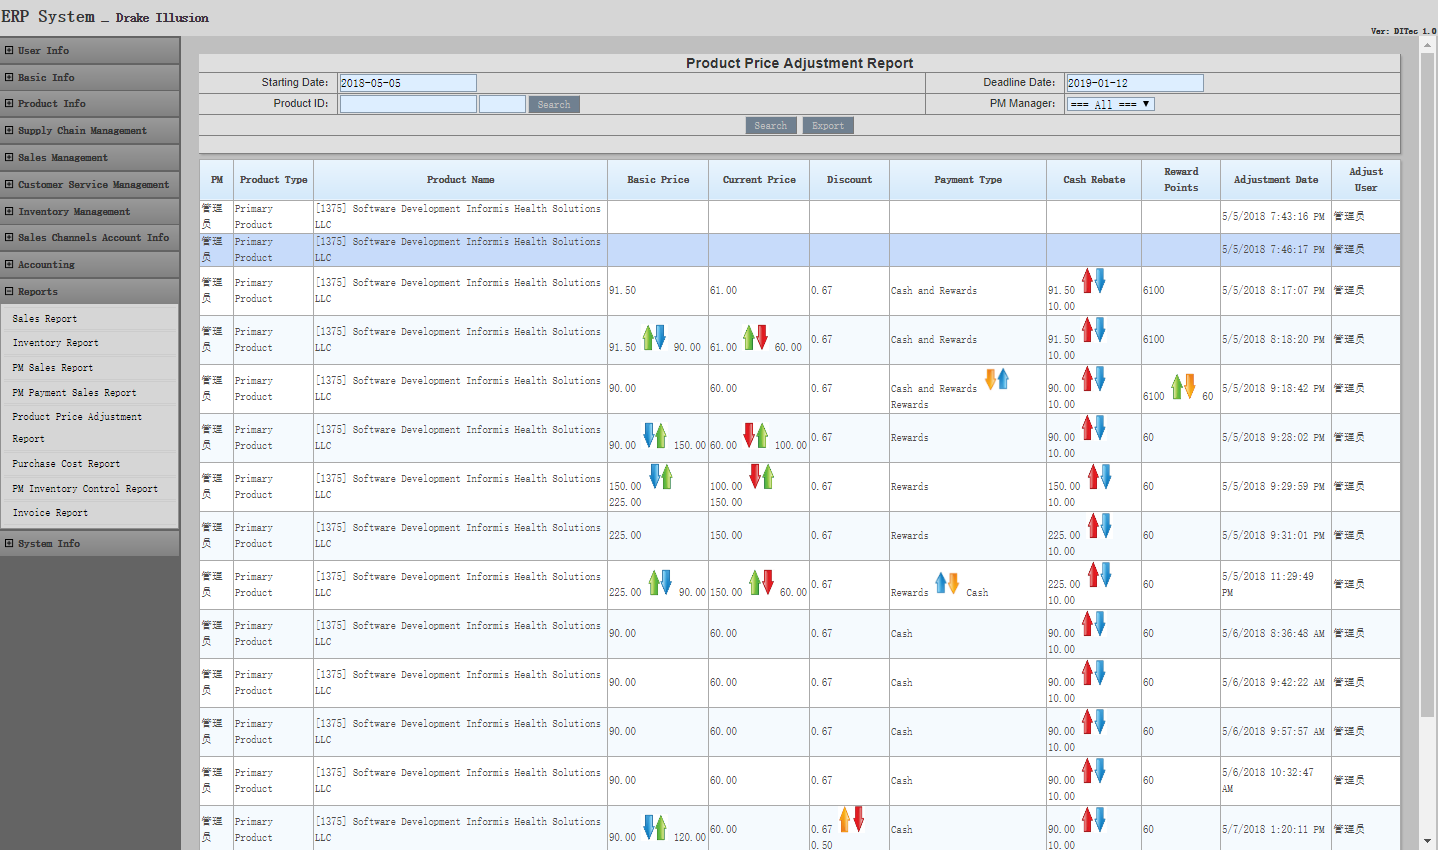Image resolution: width=1438 pixels, height=850 pixels.
Task: Click the Export button
Action: click(x=828, y=125)
